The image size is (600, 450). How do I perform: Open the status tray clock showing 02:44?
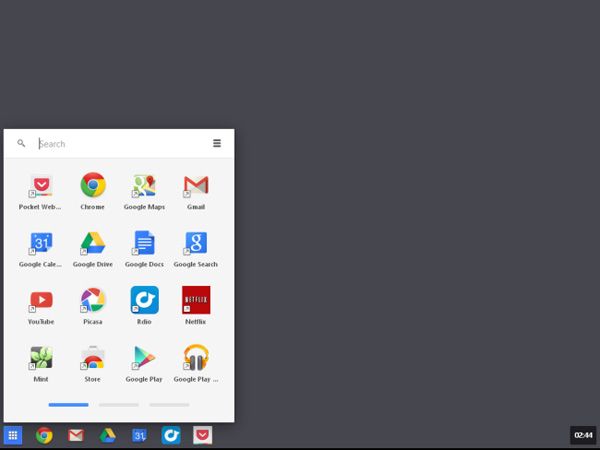point(583,435)
